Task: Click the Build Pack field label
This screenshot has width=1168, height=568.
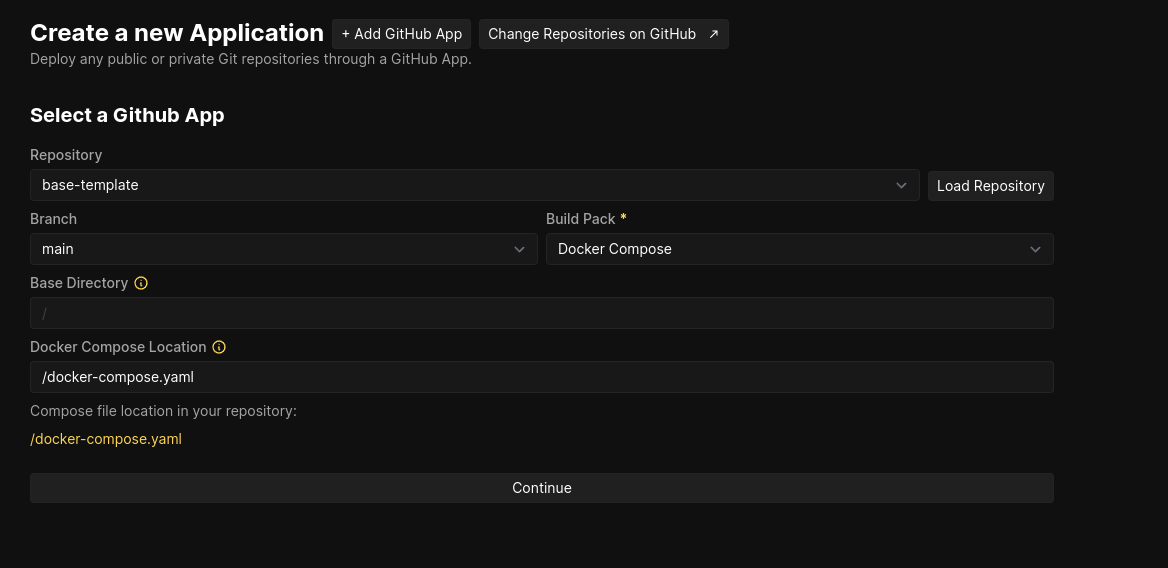Action: [x=580, y=219]
